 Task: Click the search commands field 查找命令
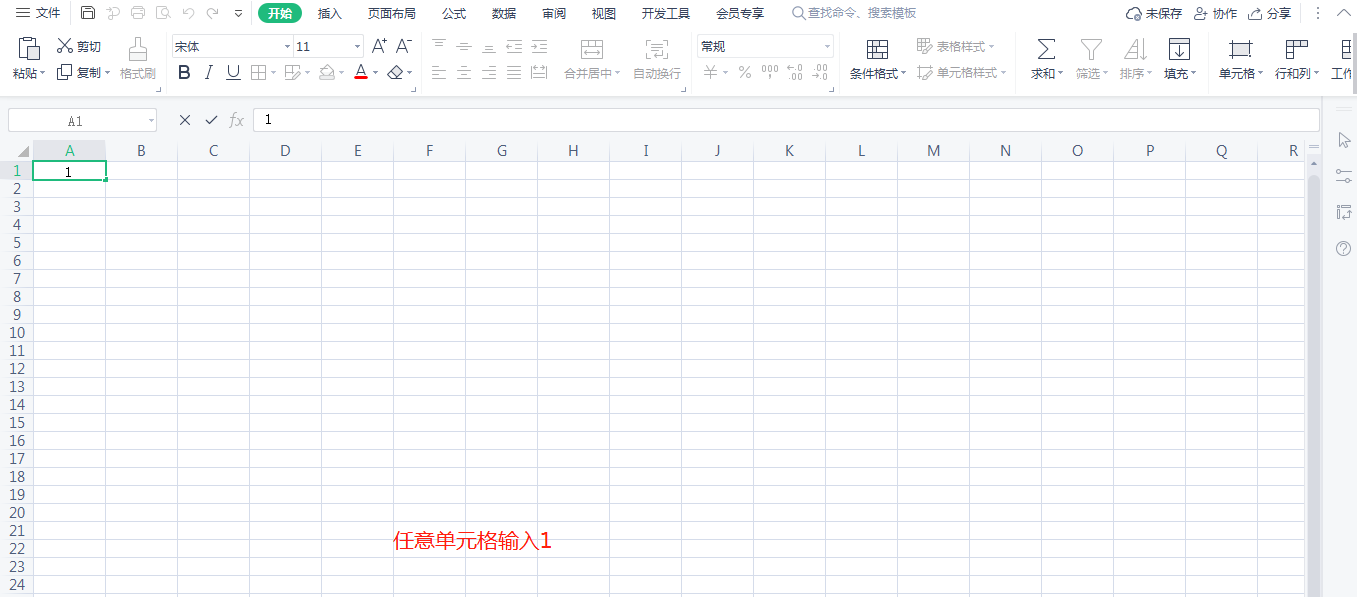(x=860, y=13)
